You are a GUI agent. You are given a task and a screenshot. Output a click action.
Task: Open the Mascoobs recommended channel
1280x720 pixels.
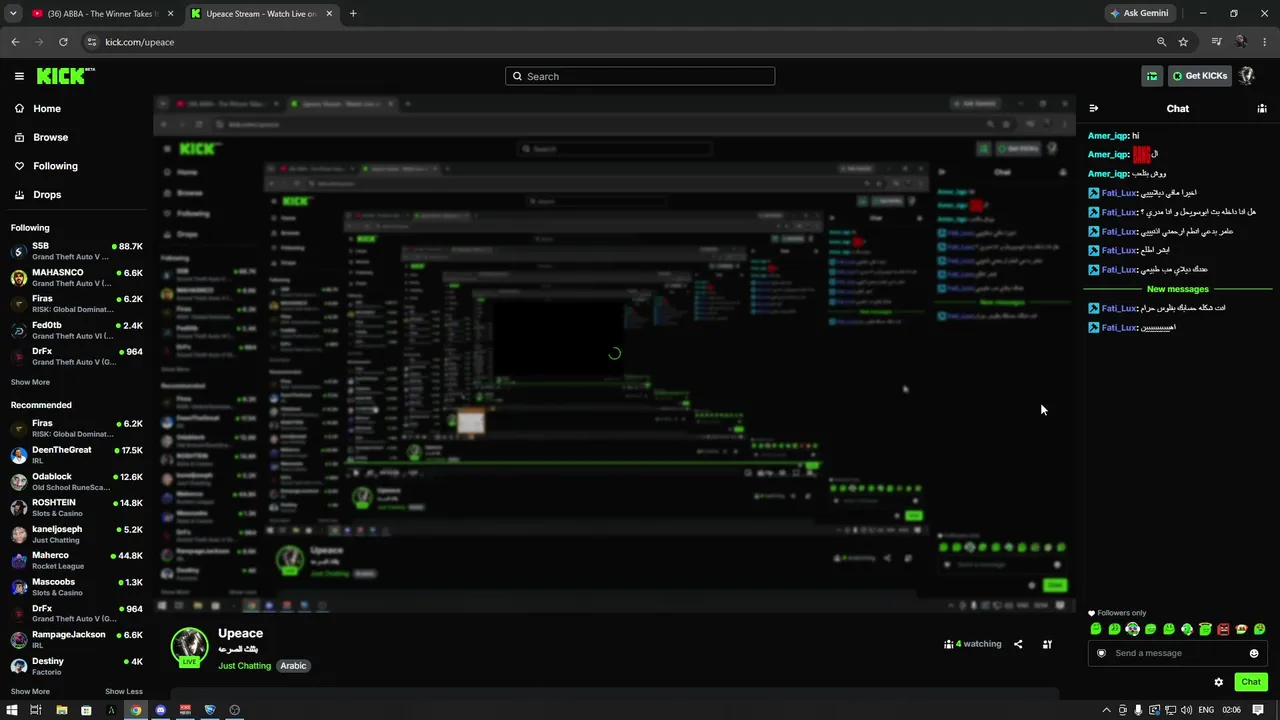pyautogui.click(x=77, y=587)
